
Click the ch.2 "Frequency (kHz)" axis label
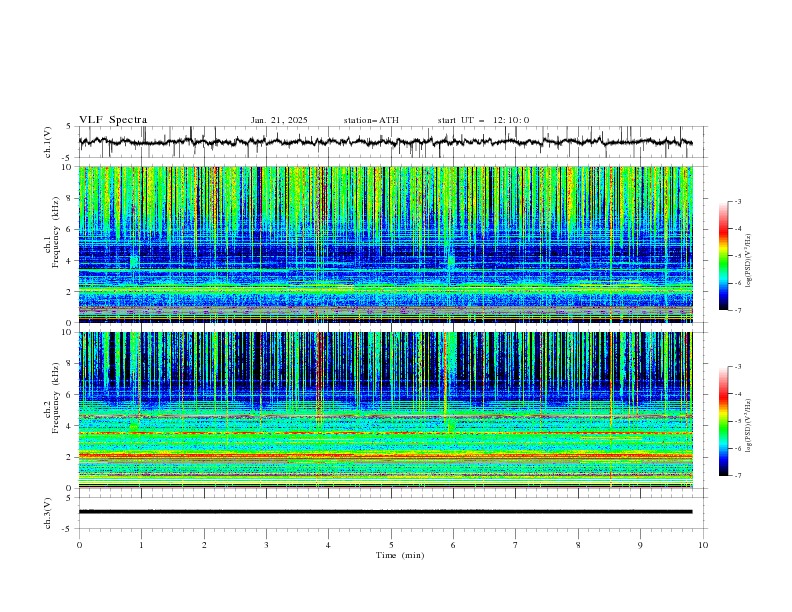(x=55, y=399)
